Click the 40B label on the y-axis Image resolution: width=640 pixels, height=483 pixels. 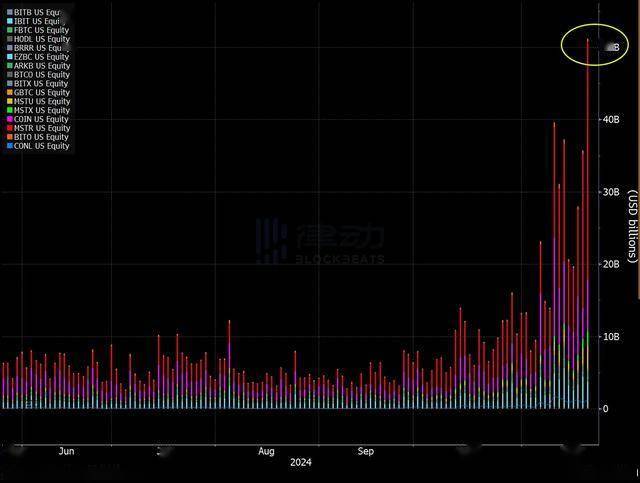(609, 120)
